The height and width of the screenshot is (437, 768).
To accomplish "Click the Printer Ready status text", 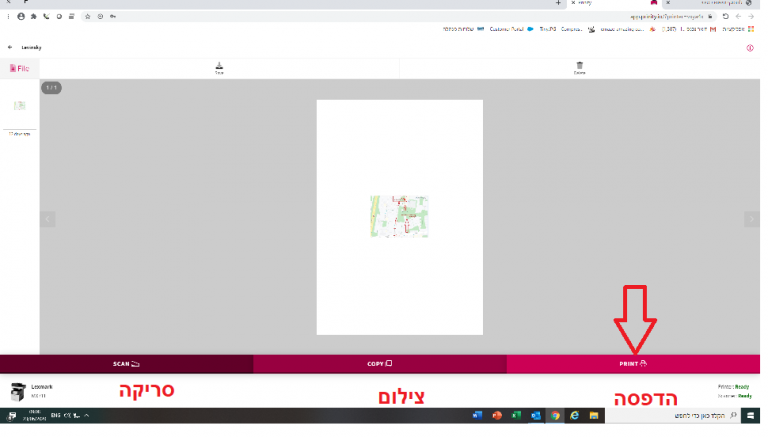I will coord(734,387).
